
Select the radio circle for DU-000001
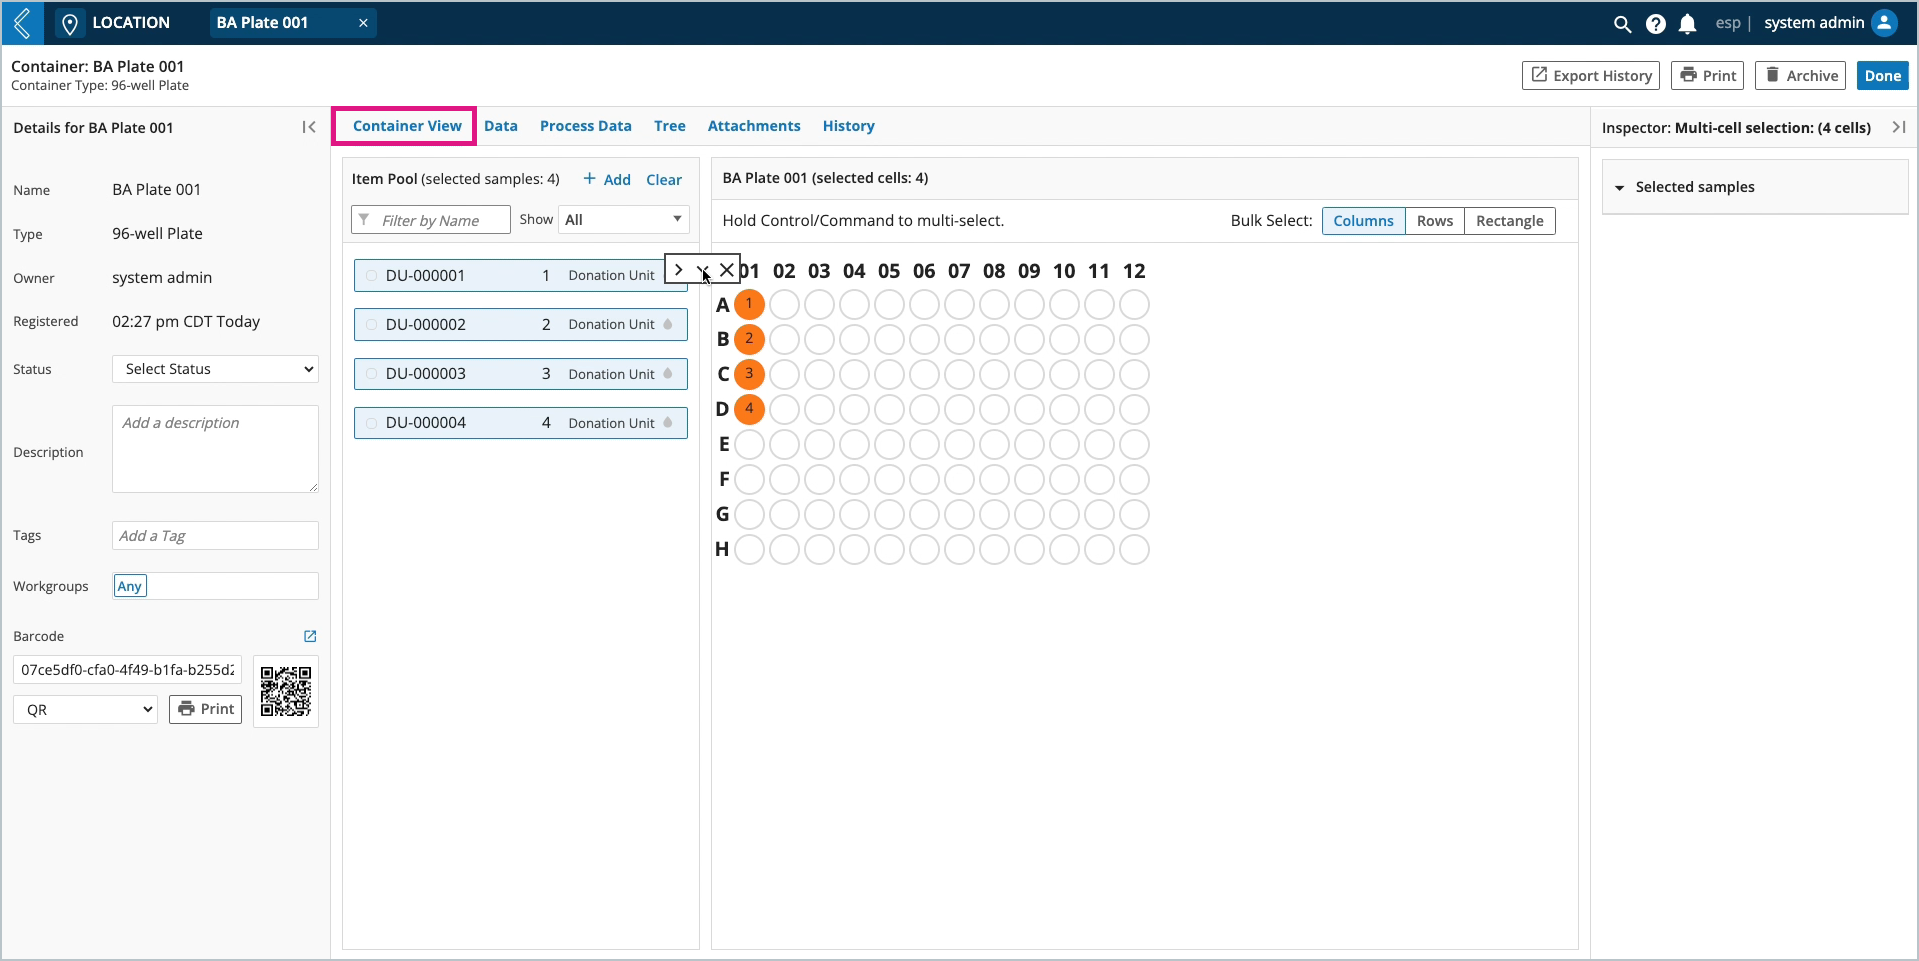(x=371, y=275)
